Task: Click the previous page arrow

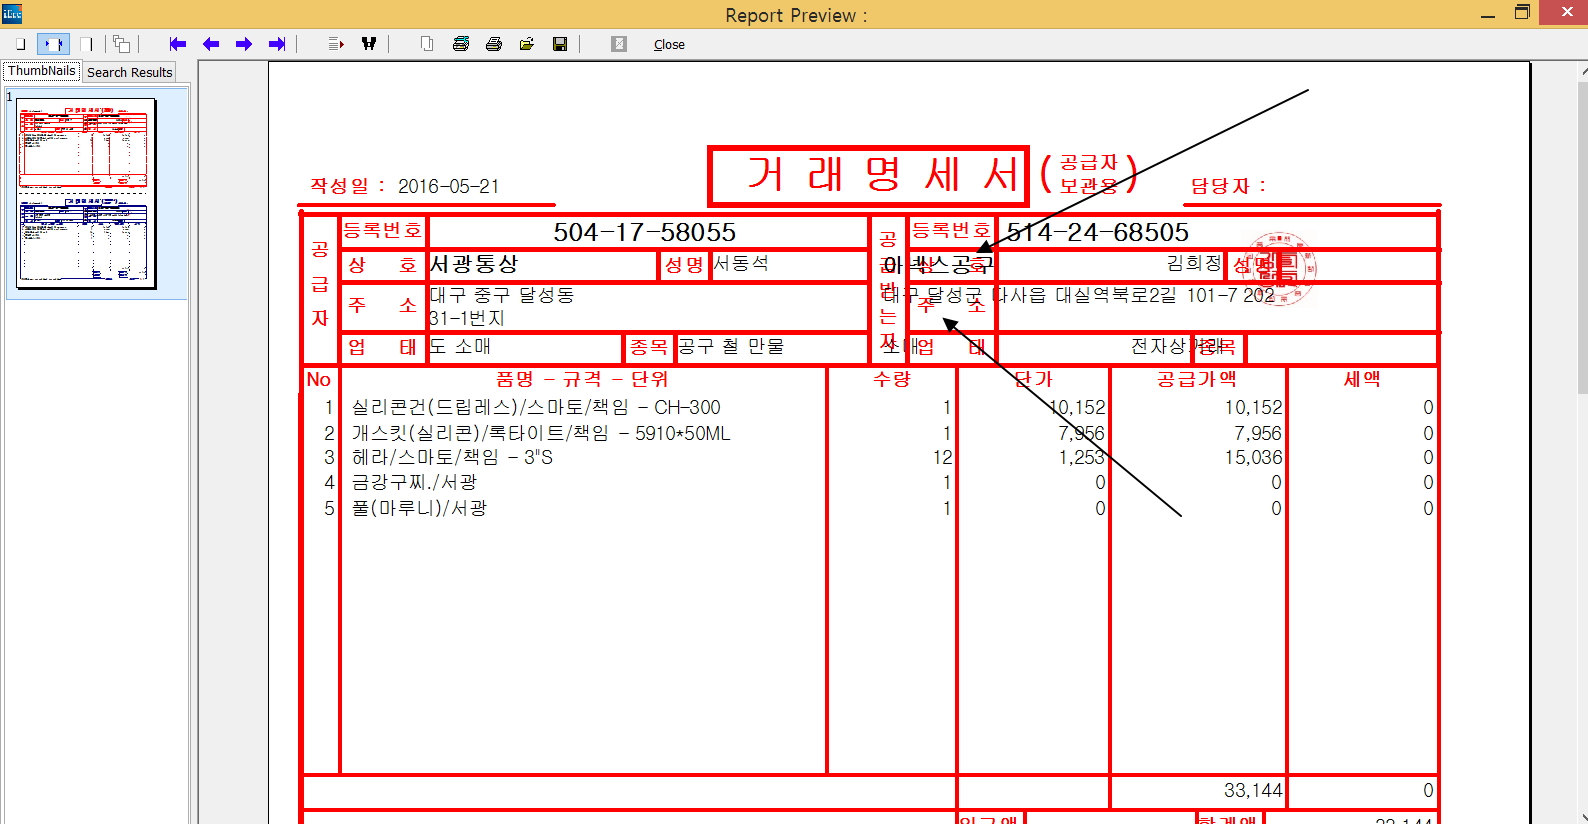Action: 211,44
